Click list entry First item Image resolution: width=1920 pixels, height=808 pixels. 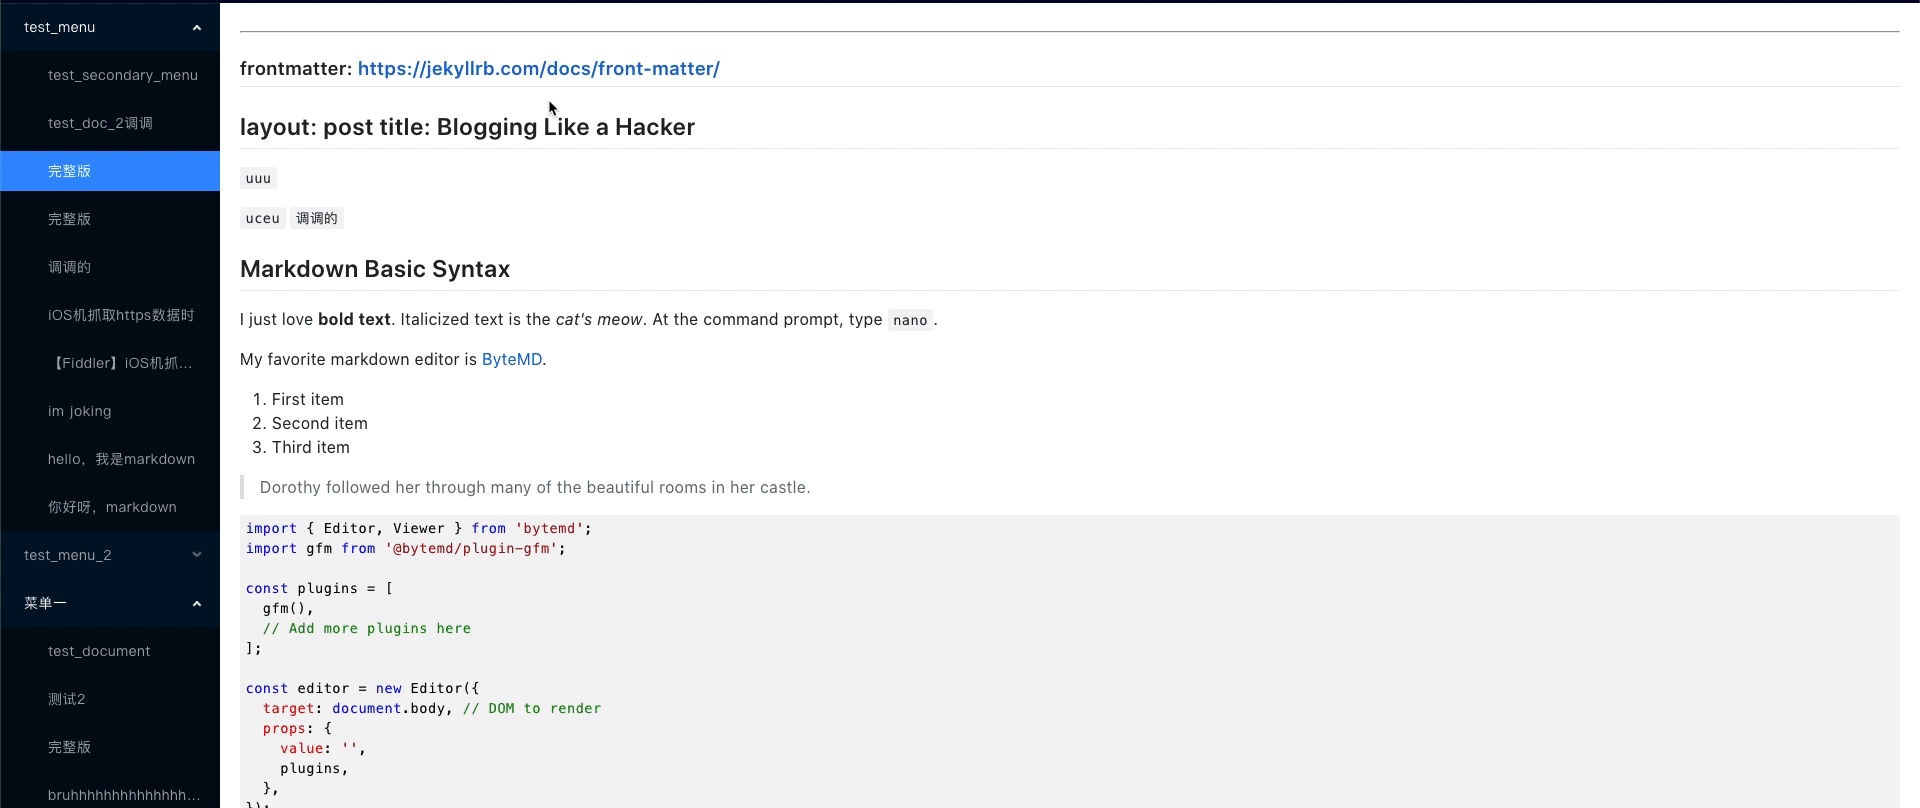pyautogui.click(x=308, y=399)
